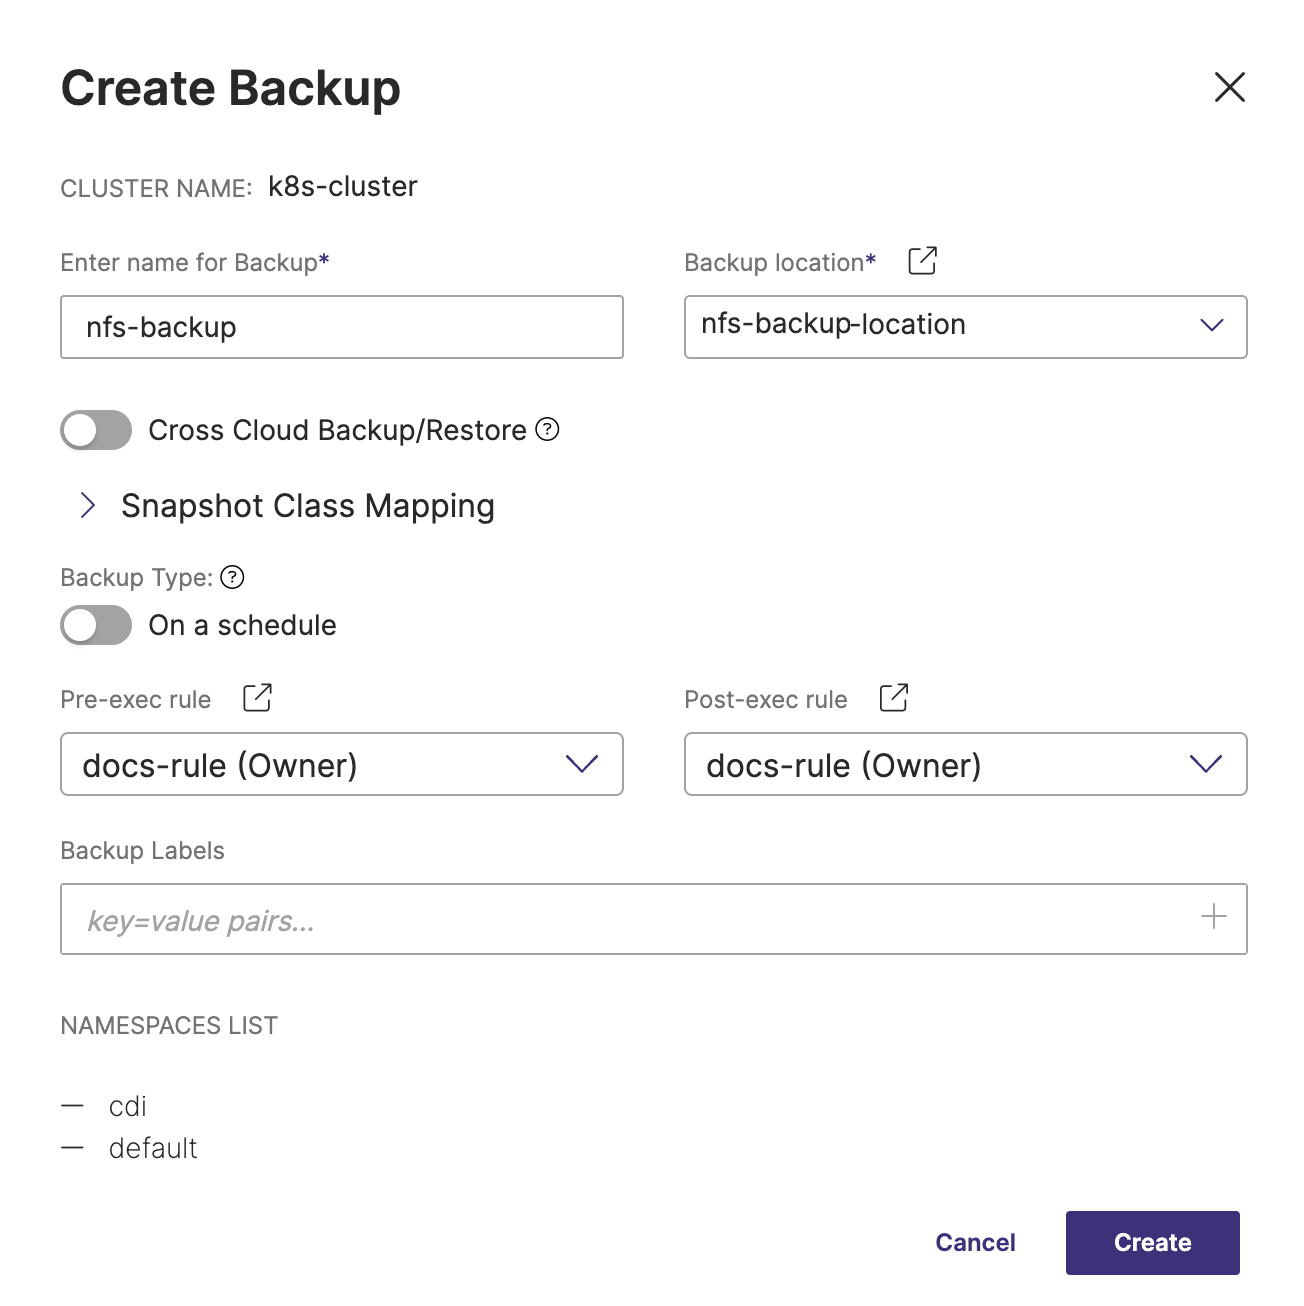Open the nfs-backup-location dropdown
The width and height of the screenshot is (1304, 1306).
(x=965, y=326)
